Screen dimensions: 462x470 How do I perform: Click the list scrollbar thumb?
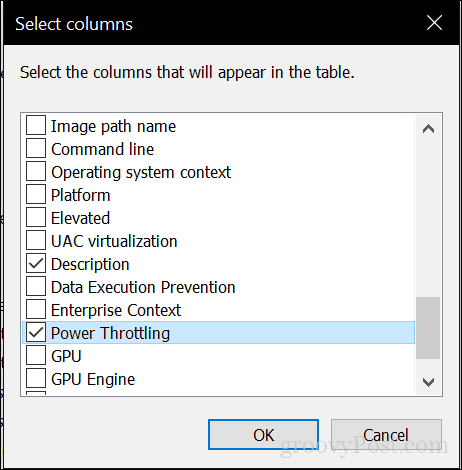point(428,328)
